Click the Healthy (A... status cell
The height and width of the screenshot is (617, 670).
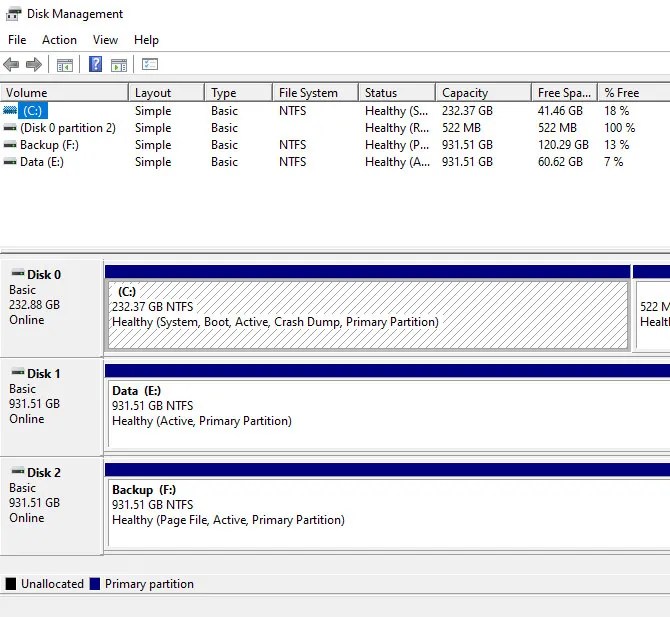pyautogui.click(x=397, y=162)
